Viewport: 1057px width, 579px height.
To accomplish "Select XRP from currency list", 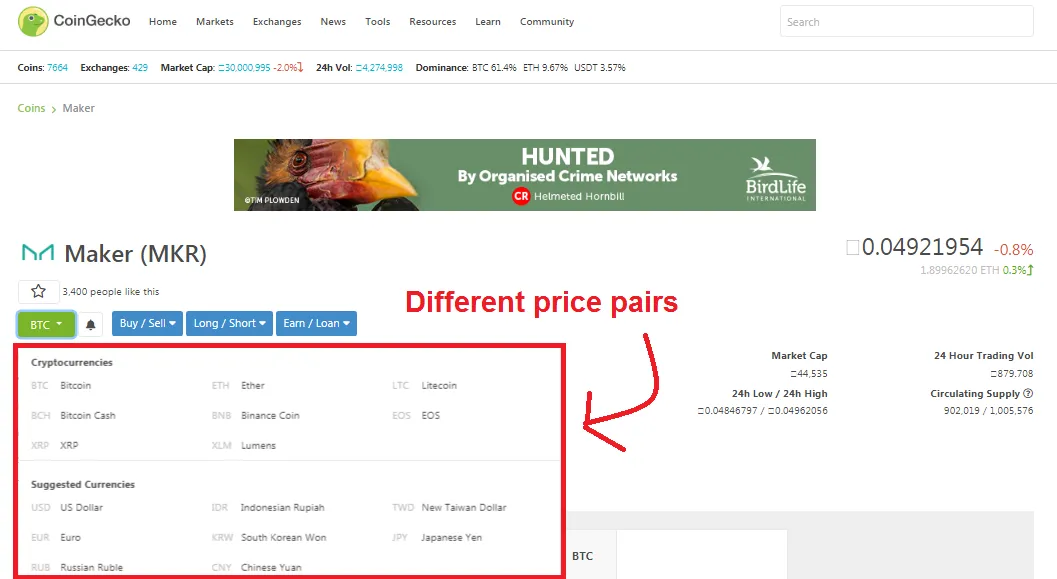I will click(x=55, y=446).
